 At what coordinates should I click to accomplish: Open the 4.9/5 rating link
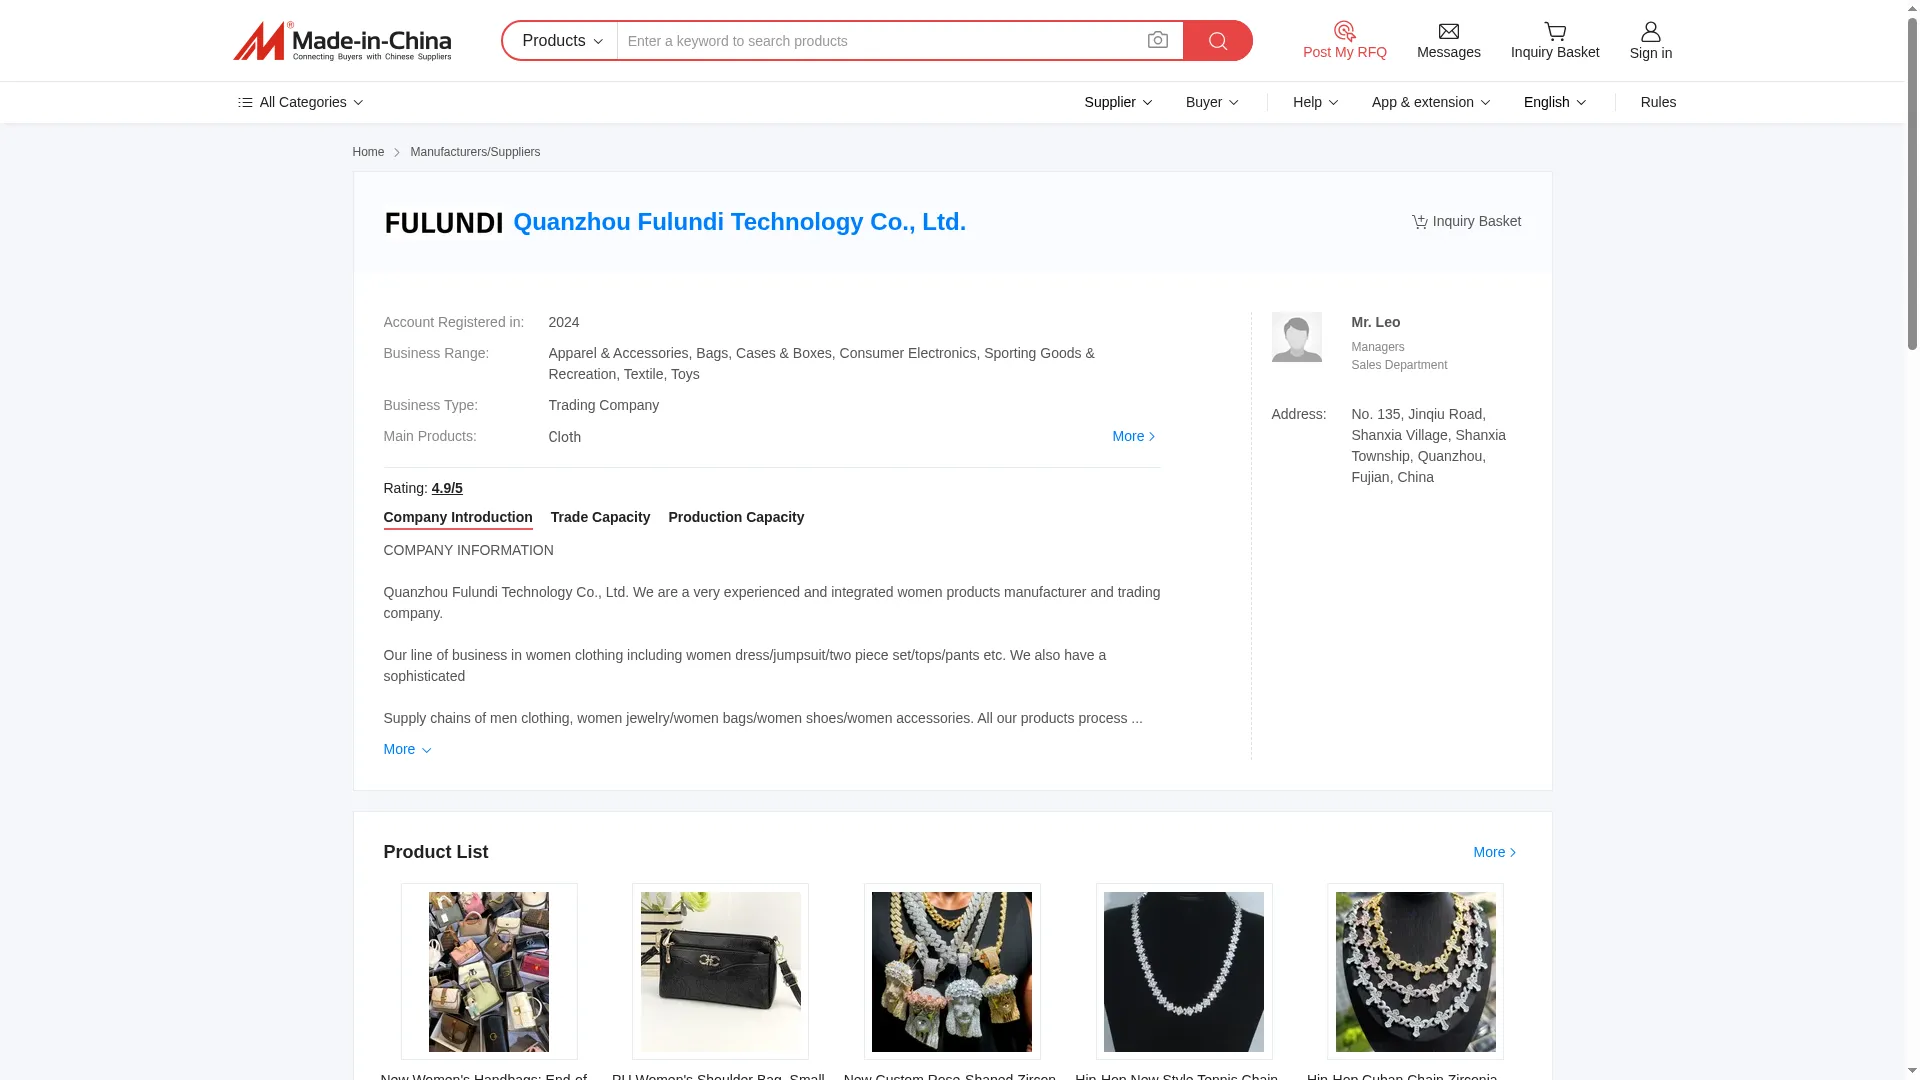pyautogui.click(x=447, y=488)
